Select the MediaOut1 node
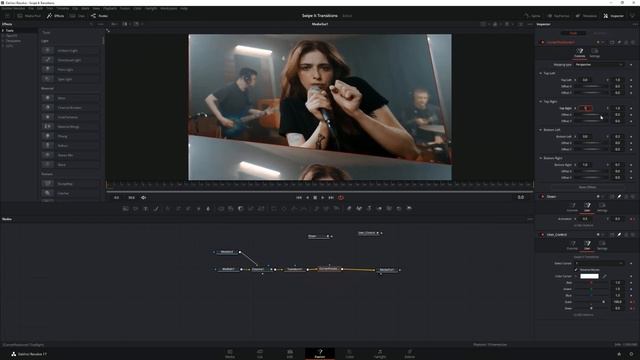 387,270
